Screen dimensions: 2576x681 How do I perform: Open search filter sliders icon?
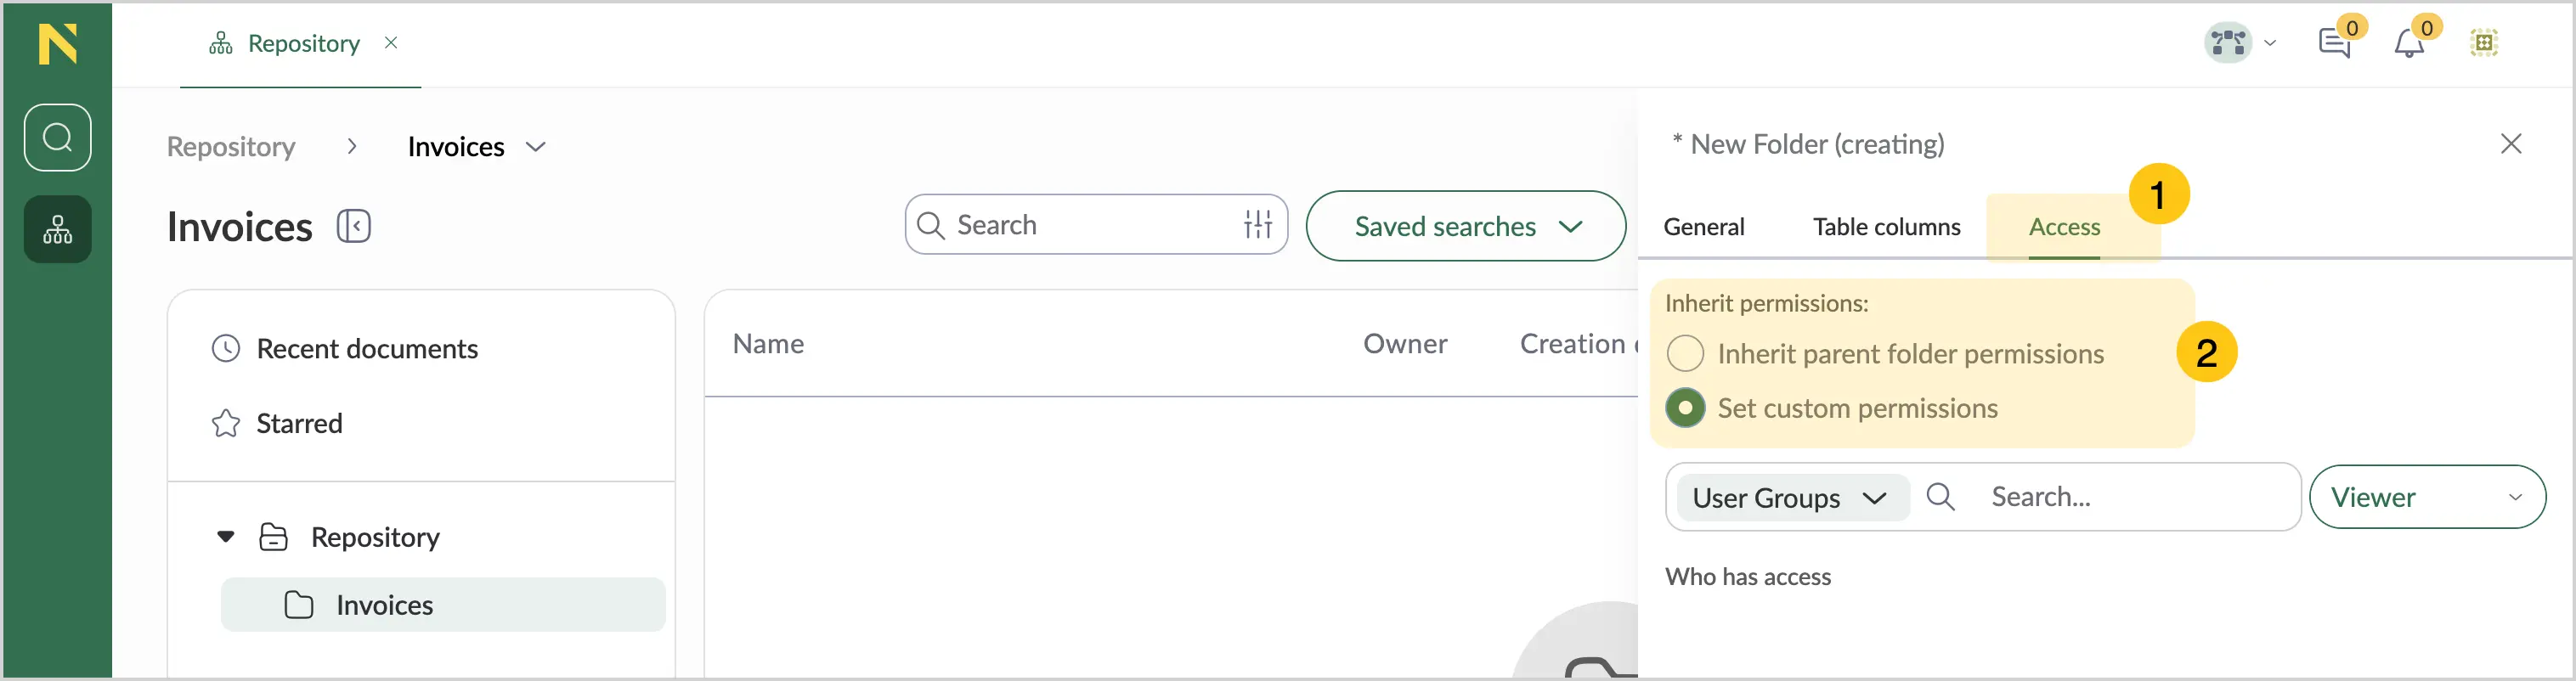1258,225
